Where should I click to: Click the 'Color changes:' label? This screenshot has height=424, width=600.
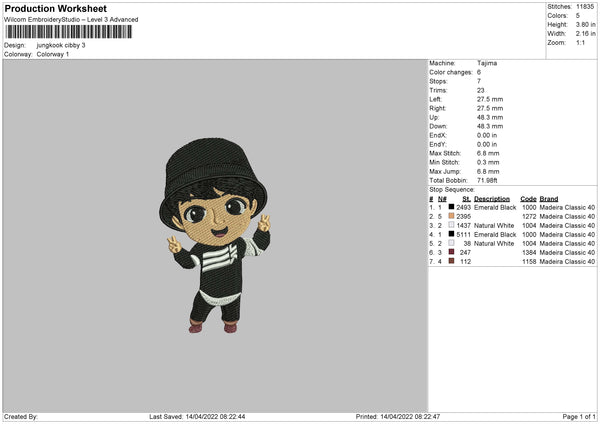pos(451,72)
